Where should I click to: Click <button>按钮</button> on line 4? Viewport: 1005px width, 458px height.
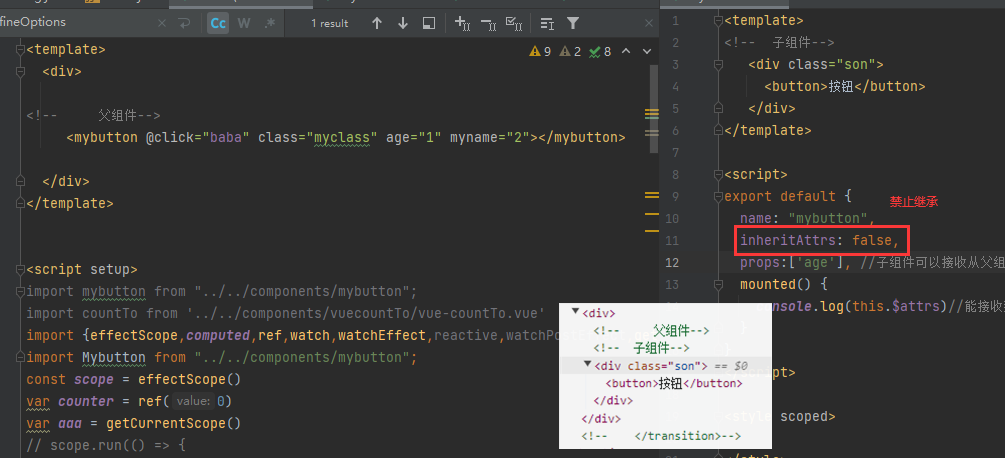coord(845,86)
